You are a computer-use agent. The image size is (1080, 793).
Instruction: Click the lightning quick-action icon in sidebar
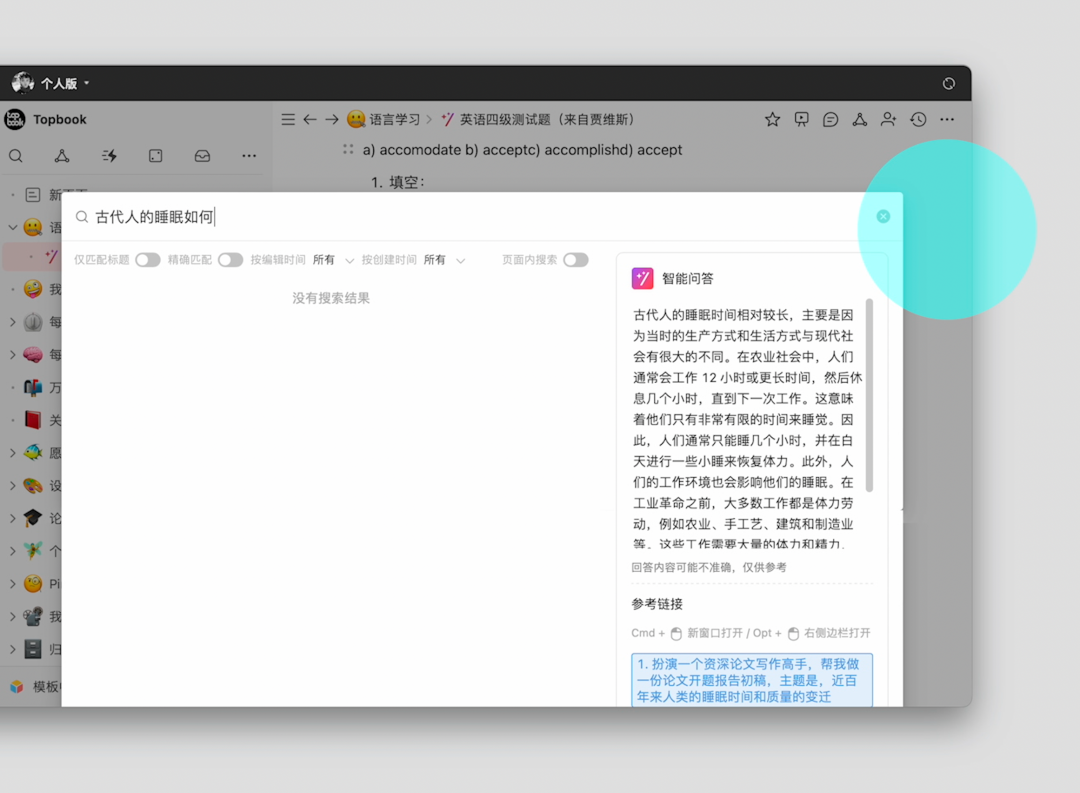pos(109,156)
